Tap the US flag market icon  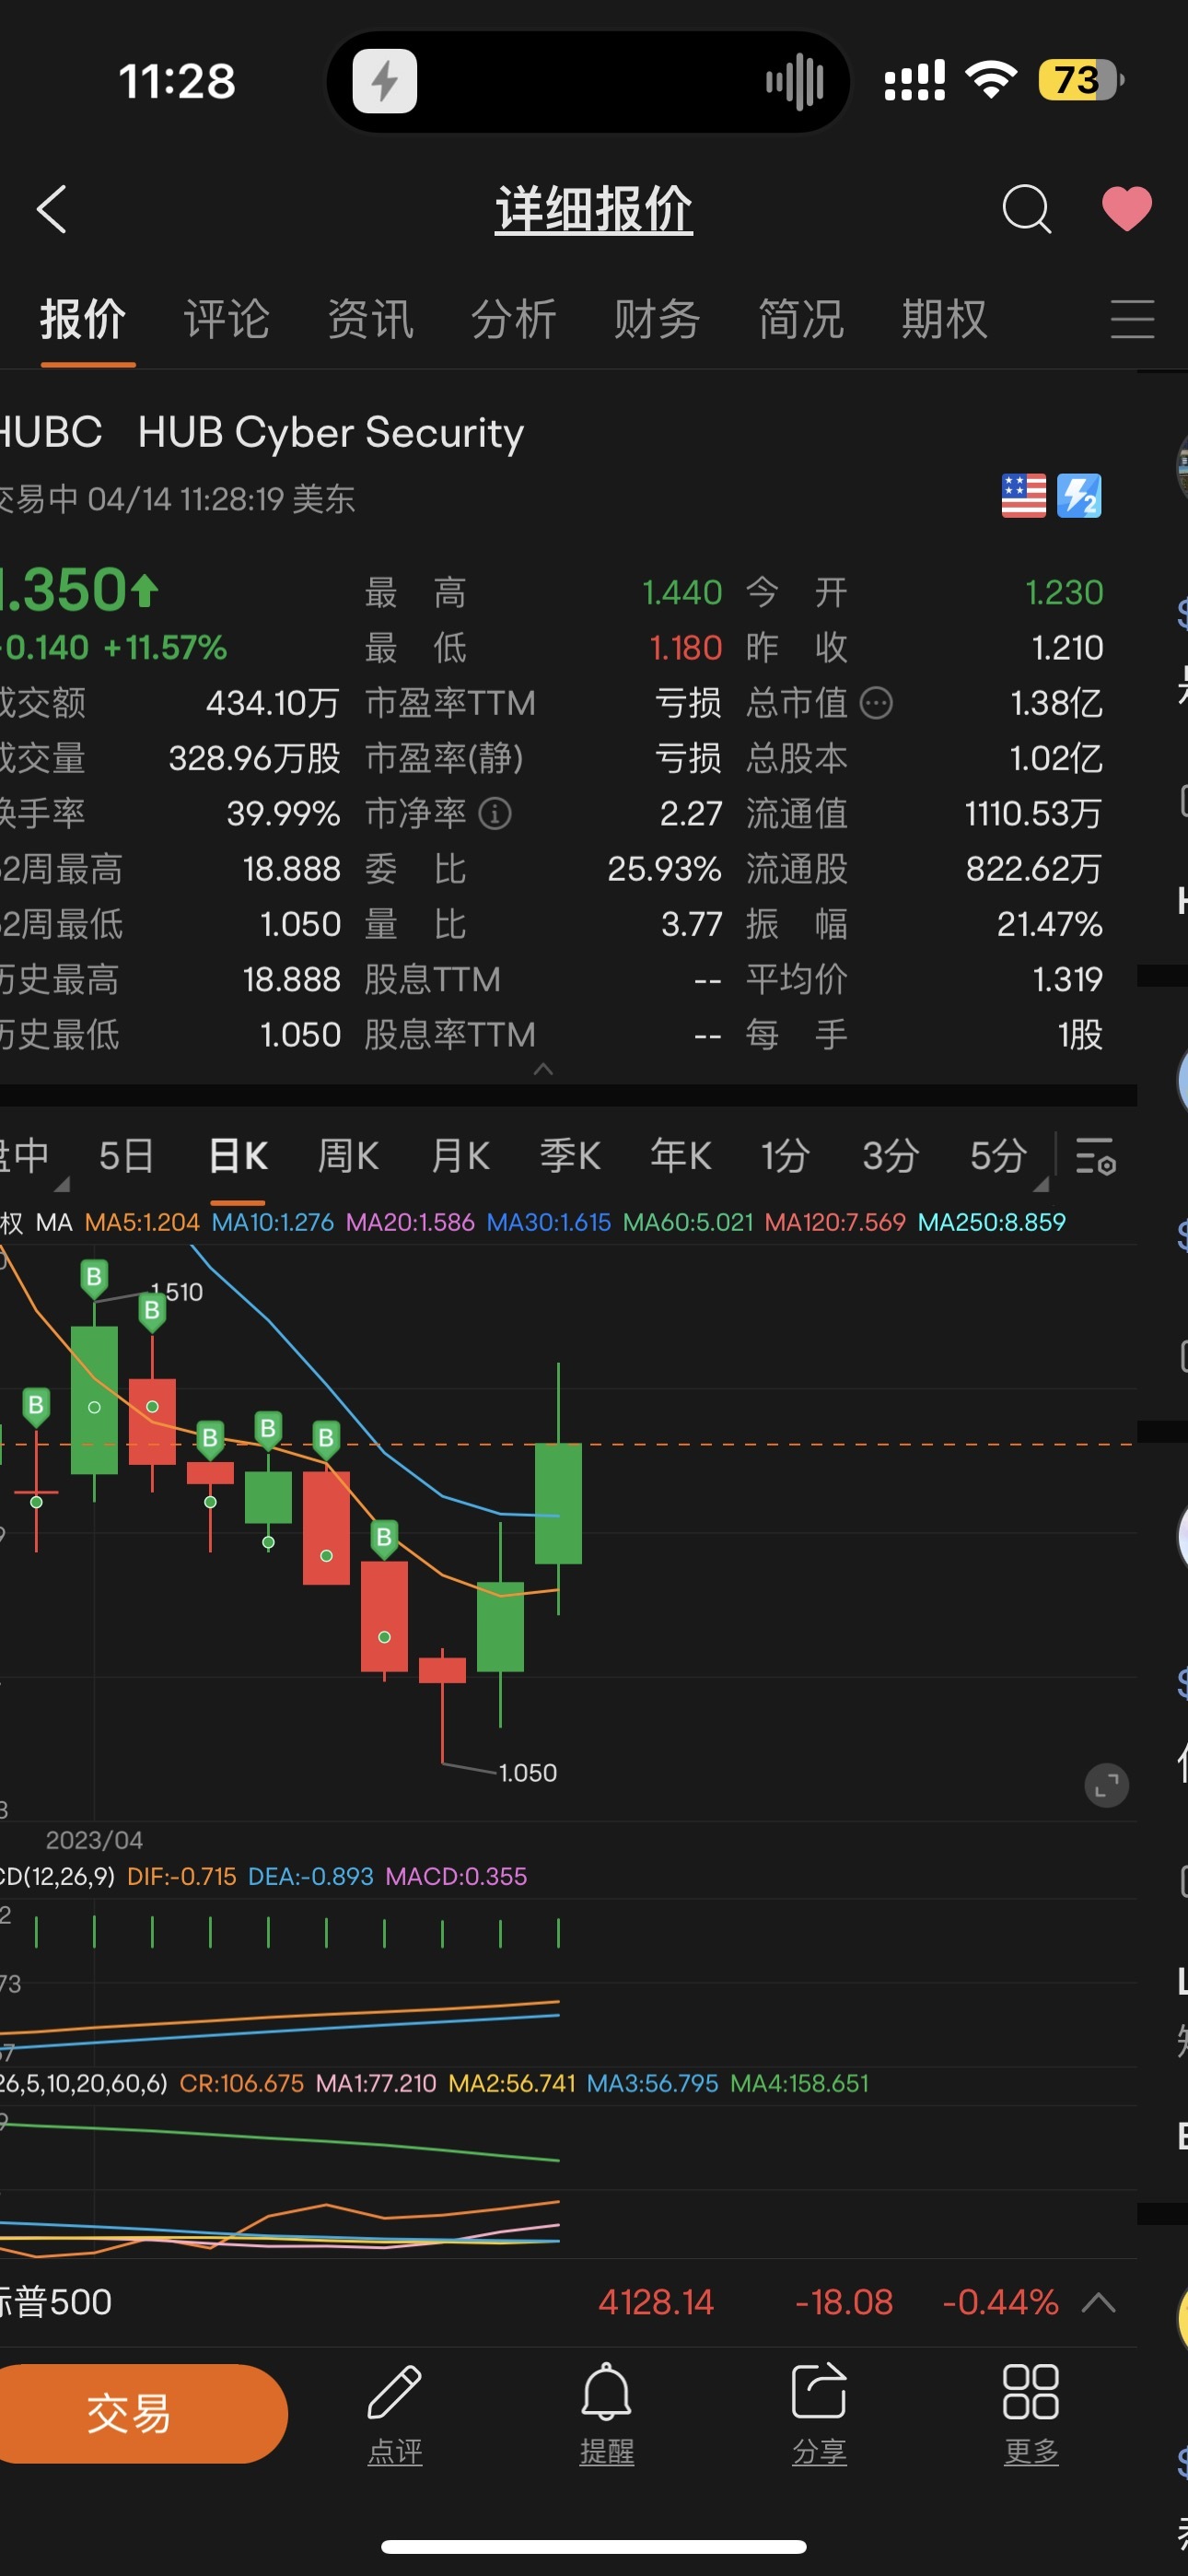(1023, 496)
